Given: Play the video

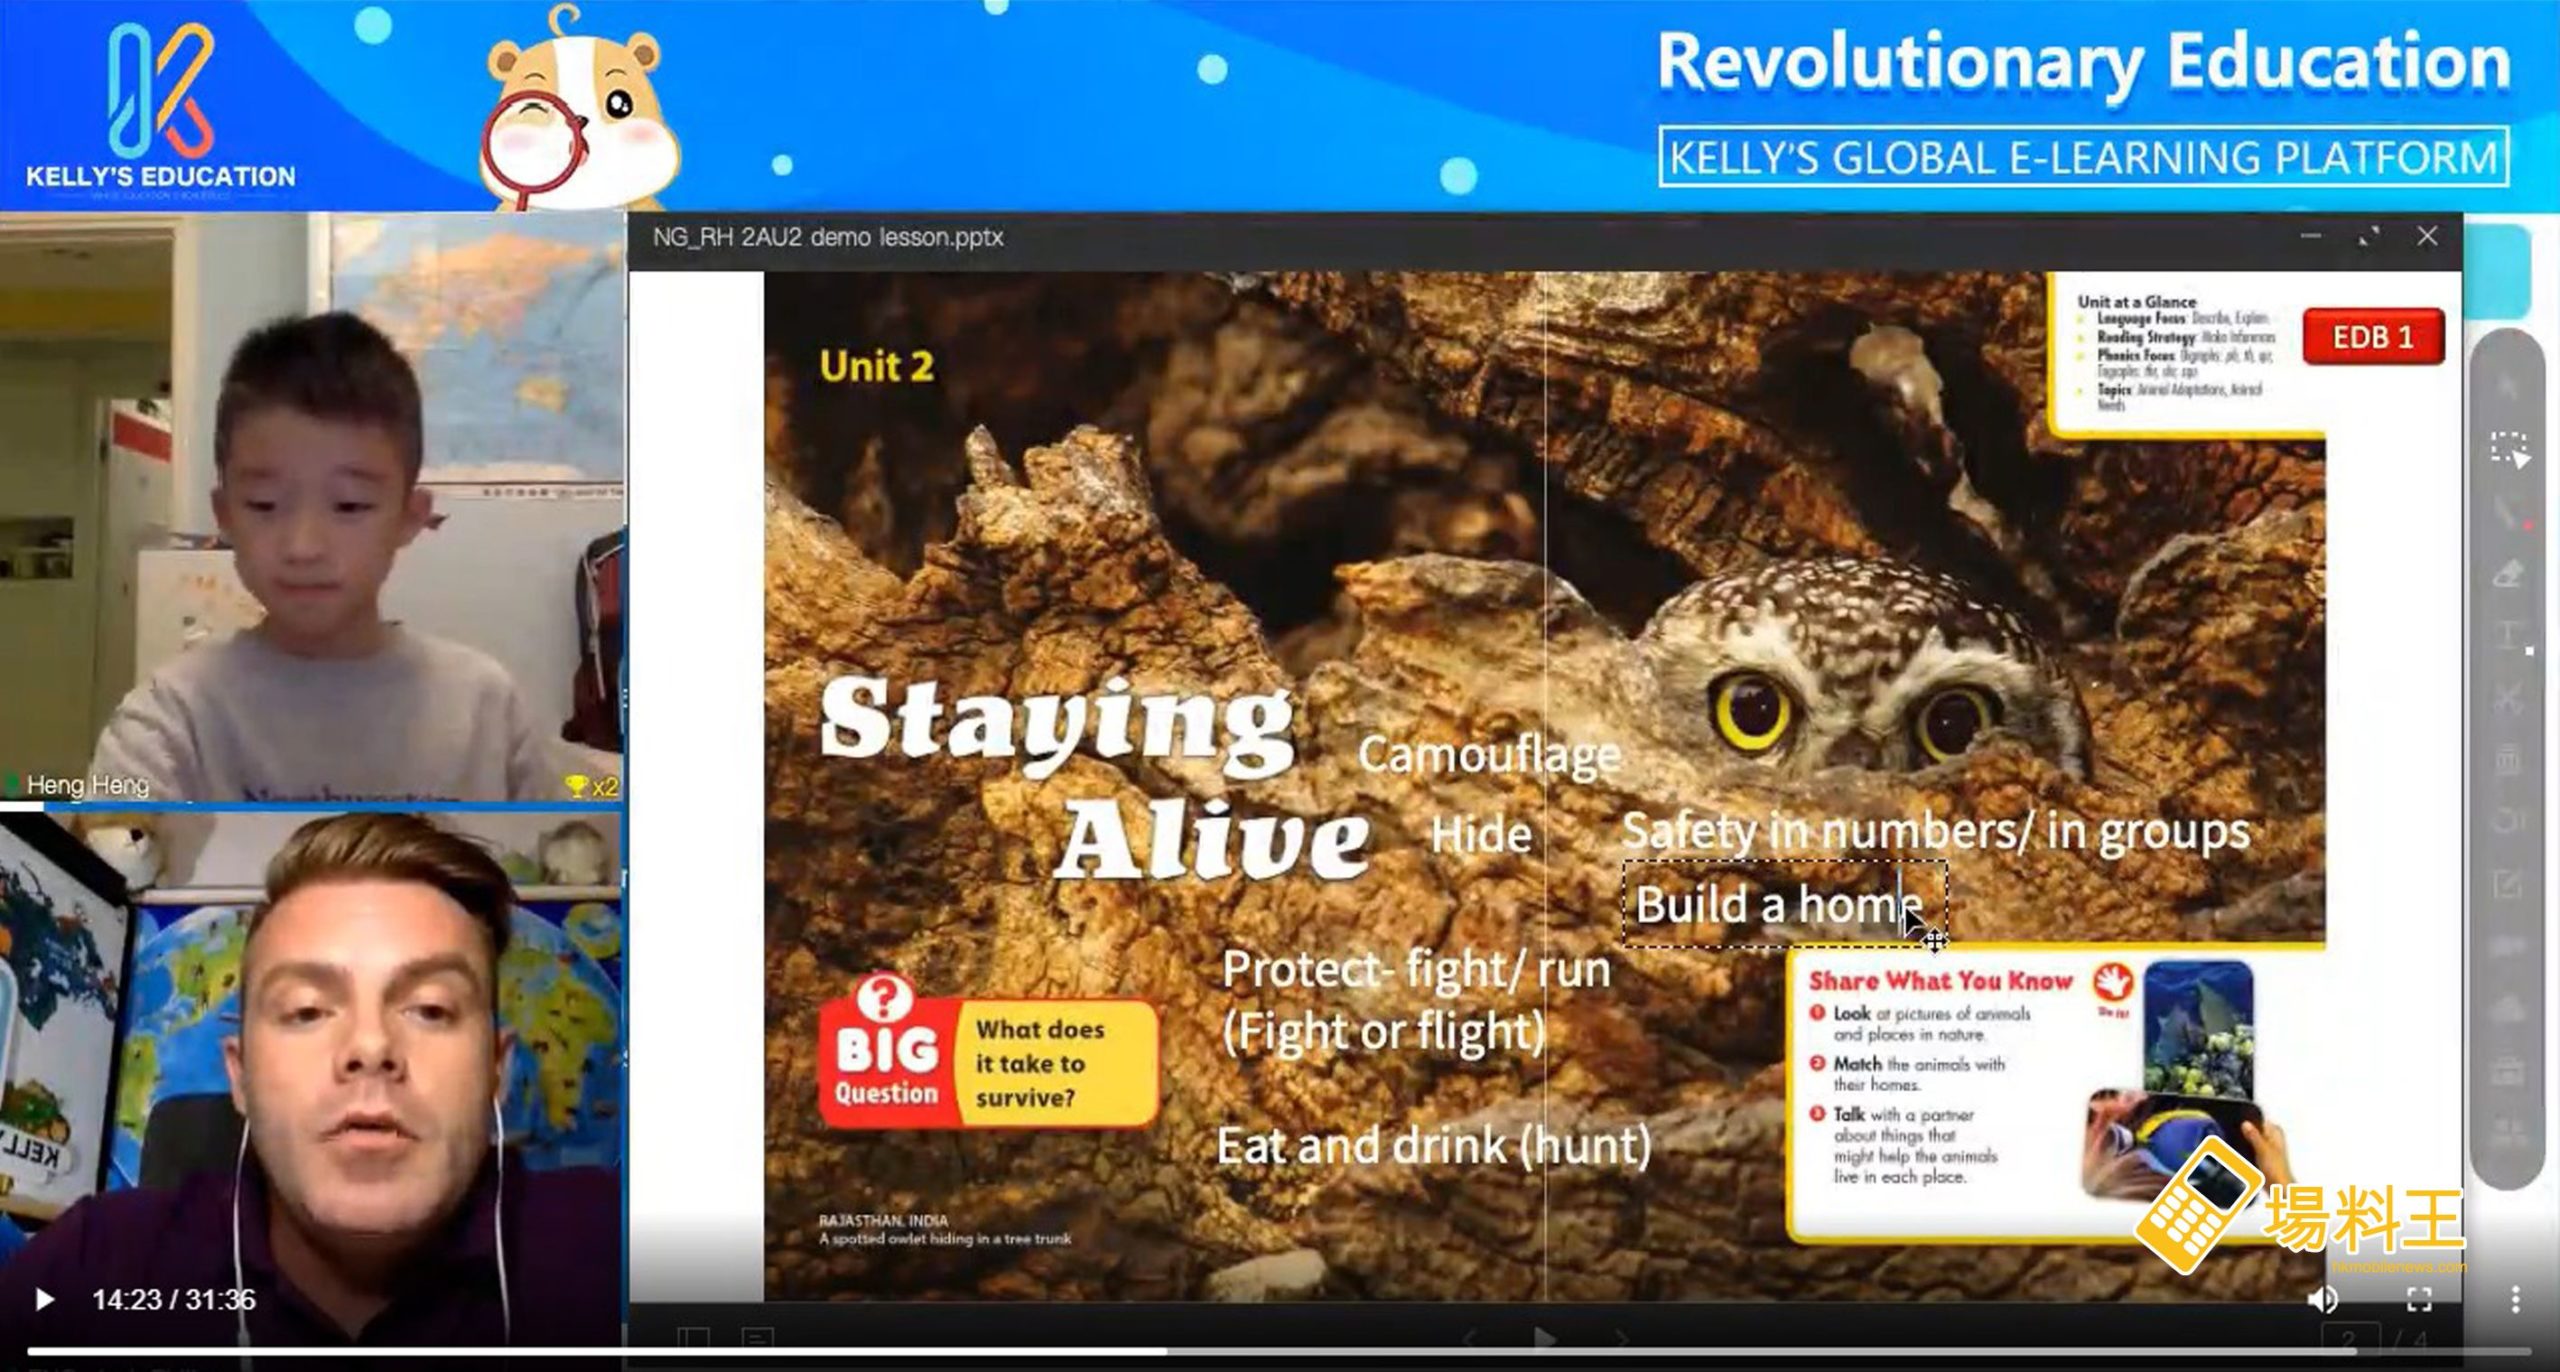Looking at the screenshot, I should (x=44, y=1299).
